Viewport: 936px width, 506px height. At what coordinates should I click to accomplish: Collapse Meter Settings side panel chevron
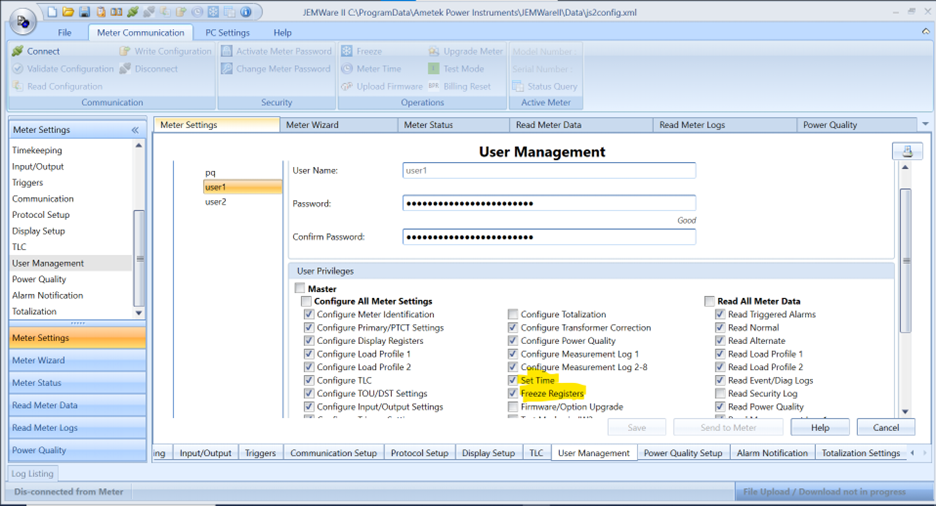coord(135,129)
